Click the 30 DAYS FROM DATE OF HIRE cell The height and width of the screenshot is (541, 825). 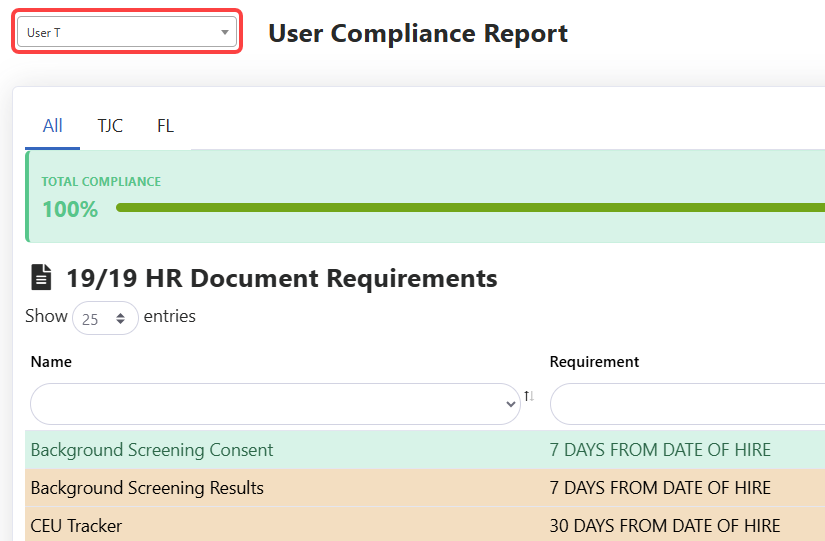(x=664, y=525)
